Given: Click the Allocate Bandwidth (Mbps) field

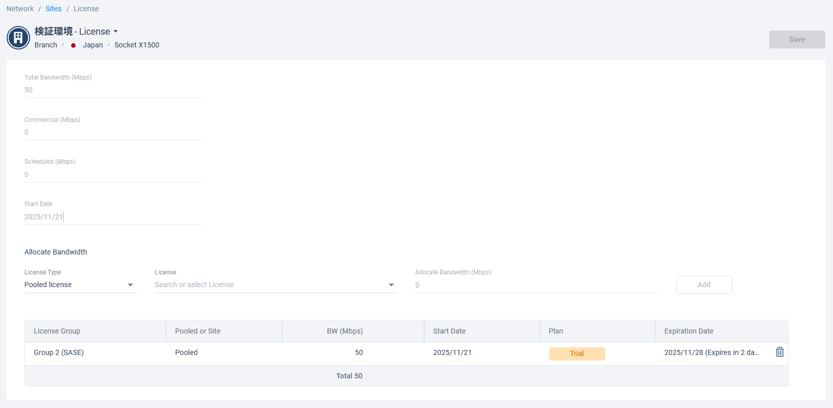Looking at the screenshot, I should coord(536,285).
